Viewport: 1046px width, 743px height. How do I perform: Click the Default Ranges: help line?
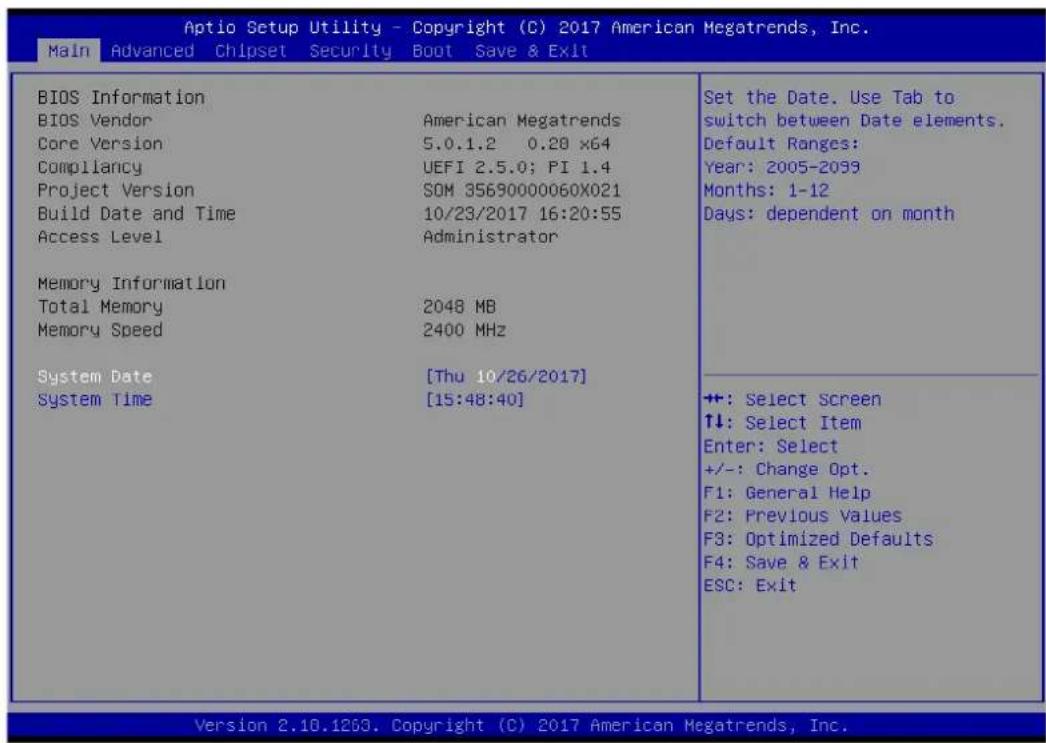(782, 144)
